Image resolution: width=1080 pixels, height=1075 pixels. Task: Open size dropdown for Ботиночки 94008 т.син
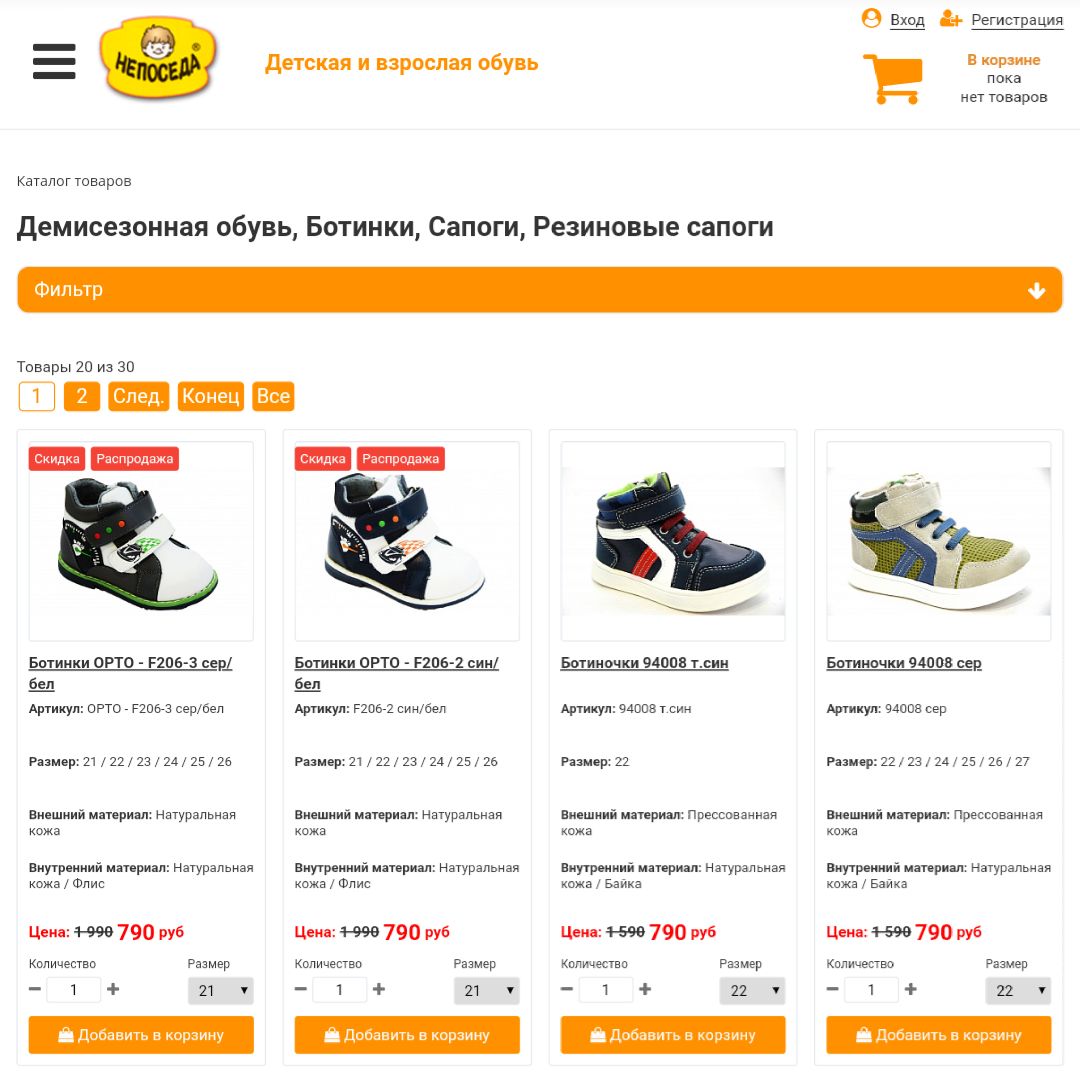pyautogui.click(x=753, y=990)
